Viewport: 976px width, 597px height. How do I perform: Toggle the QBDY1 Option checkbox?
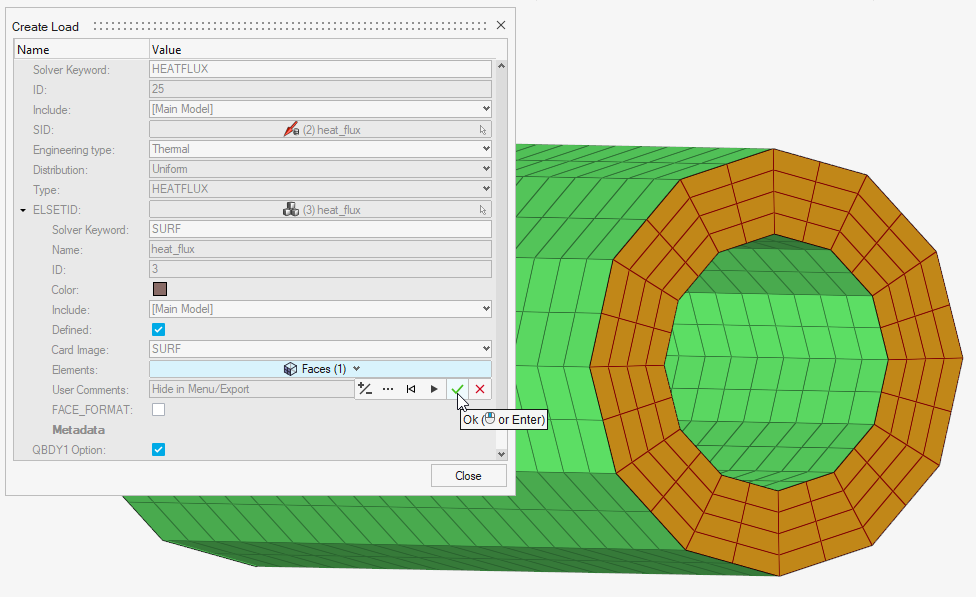click(158, 450)
